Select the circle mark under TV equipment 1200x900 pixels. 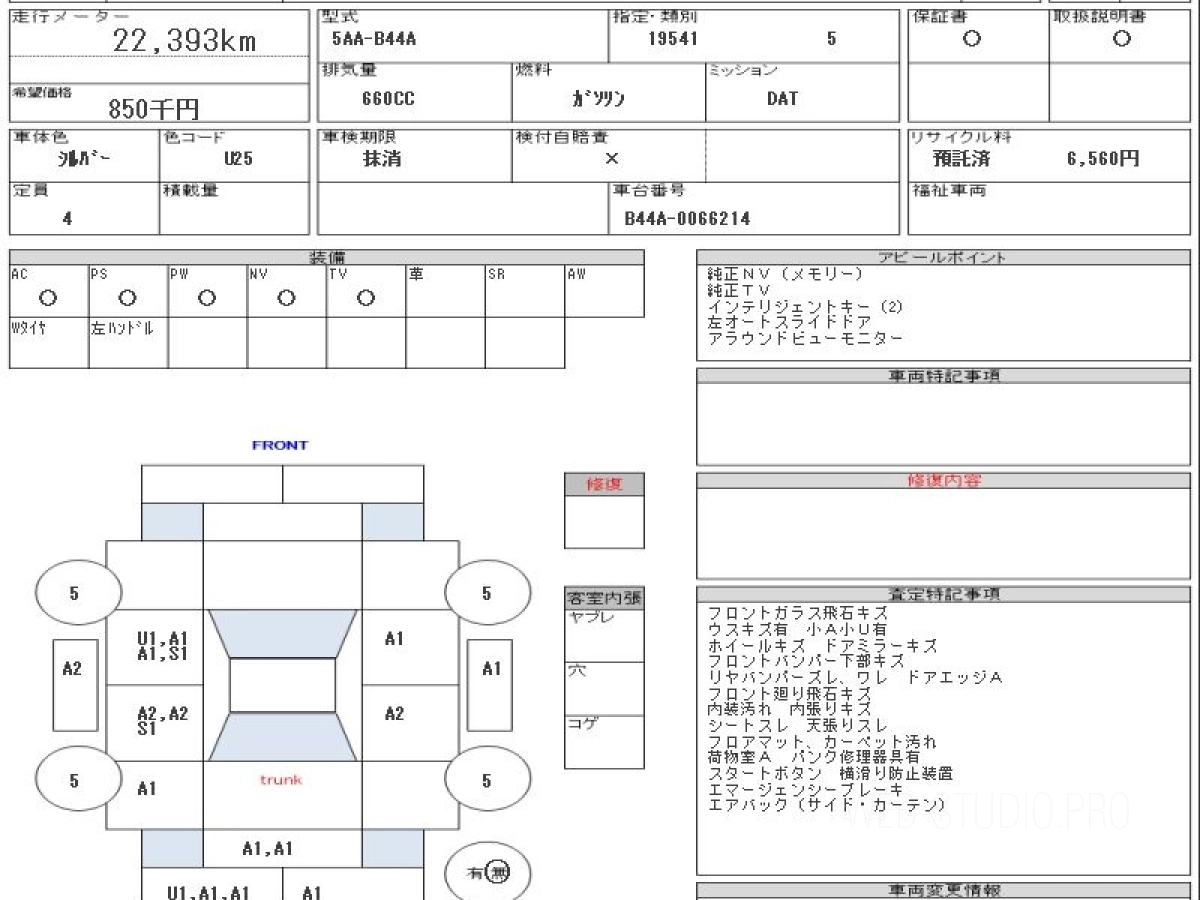click(x=366, y=298)
